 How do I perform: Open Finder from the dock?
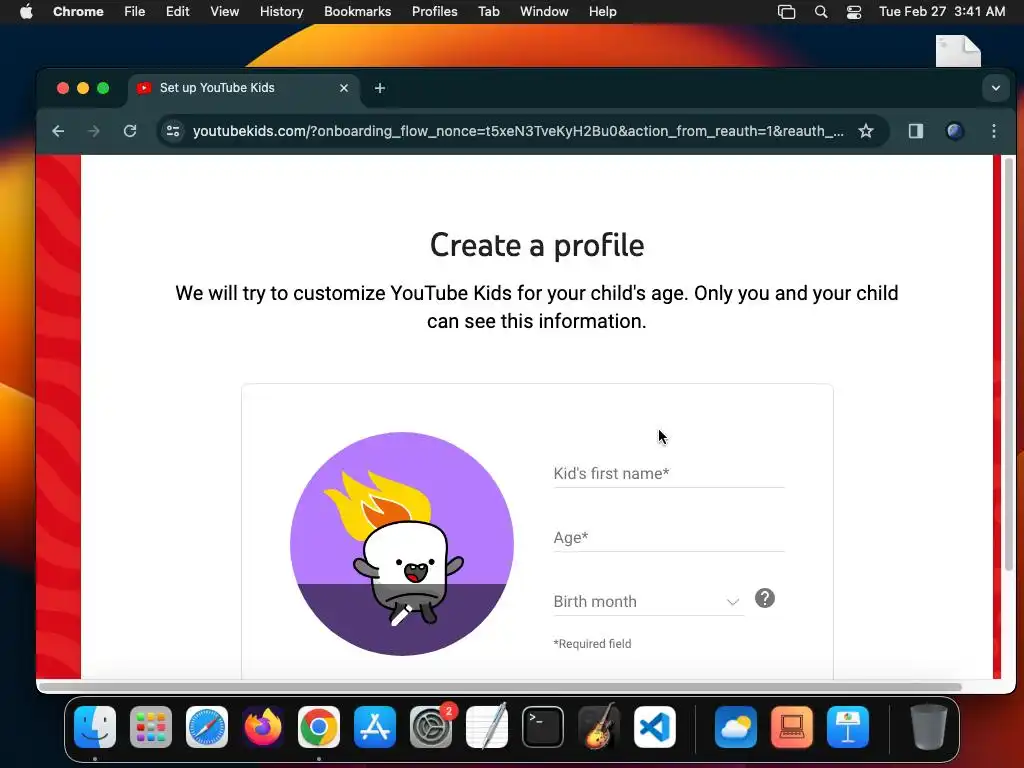pos(95,727)
